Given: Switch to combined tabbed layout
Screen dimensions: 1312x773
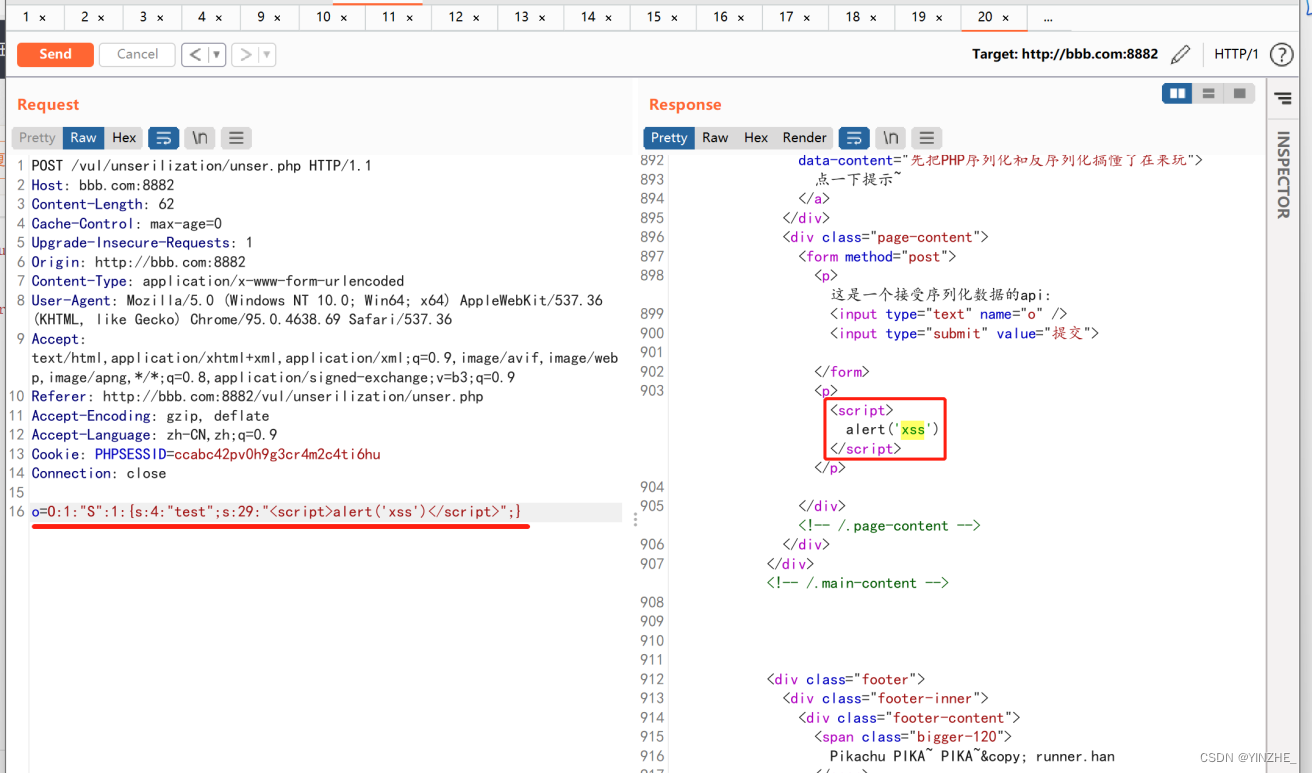Looking at the screenshot, I should (1239, 93).
